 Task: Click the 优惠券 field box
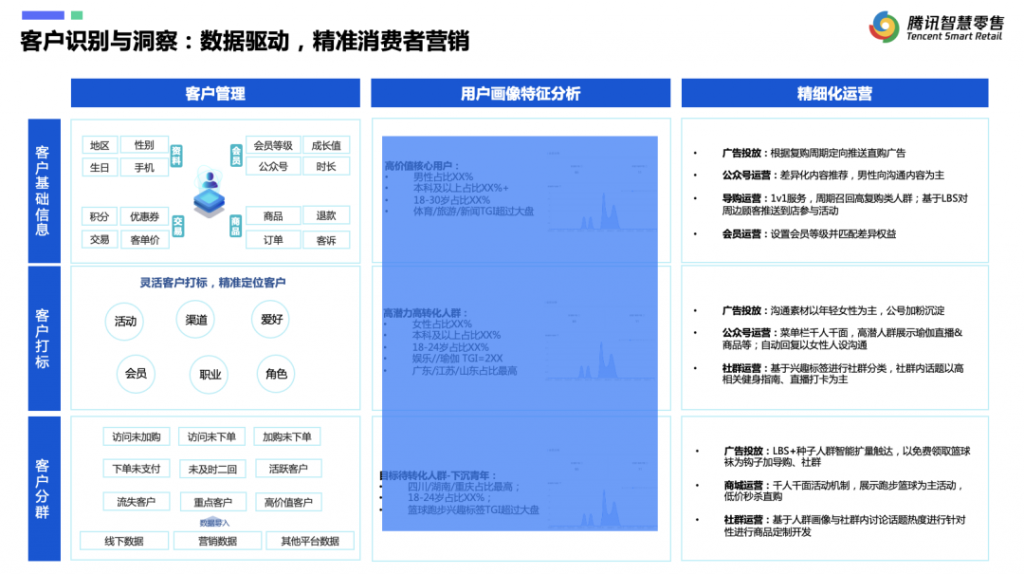tap(144, 216)
